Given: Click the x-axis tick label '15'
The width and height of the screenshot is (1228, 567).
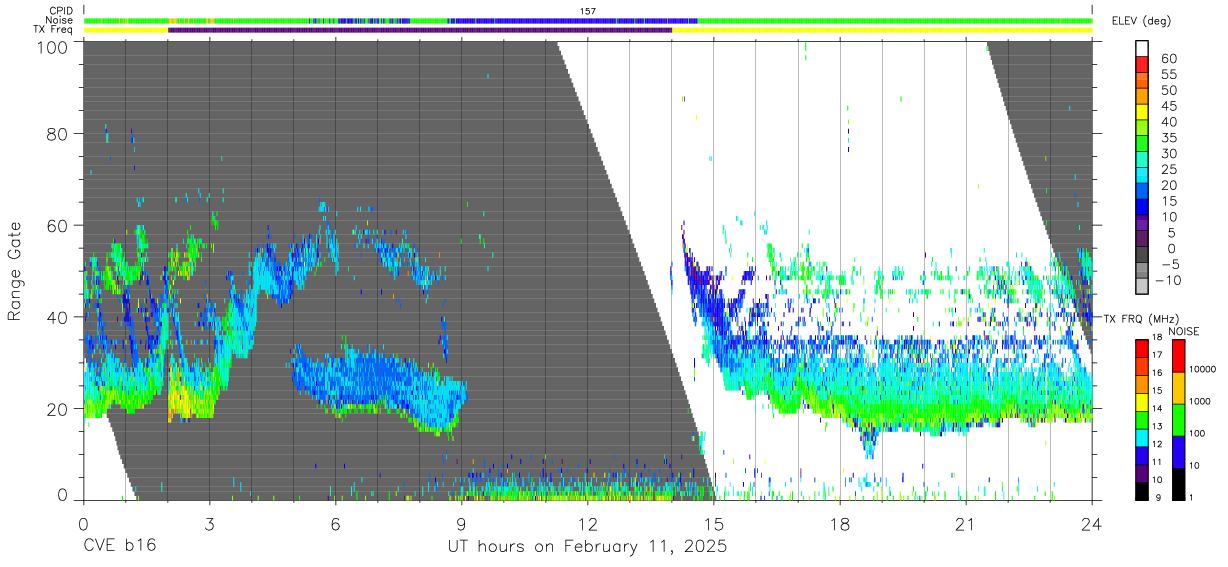Looking at the screenshot, I should 713,524.
